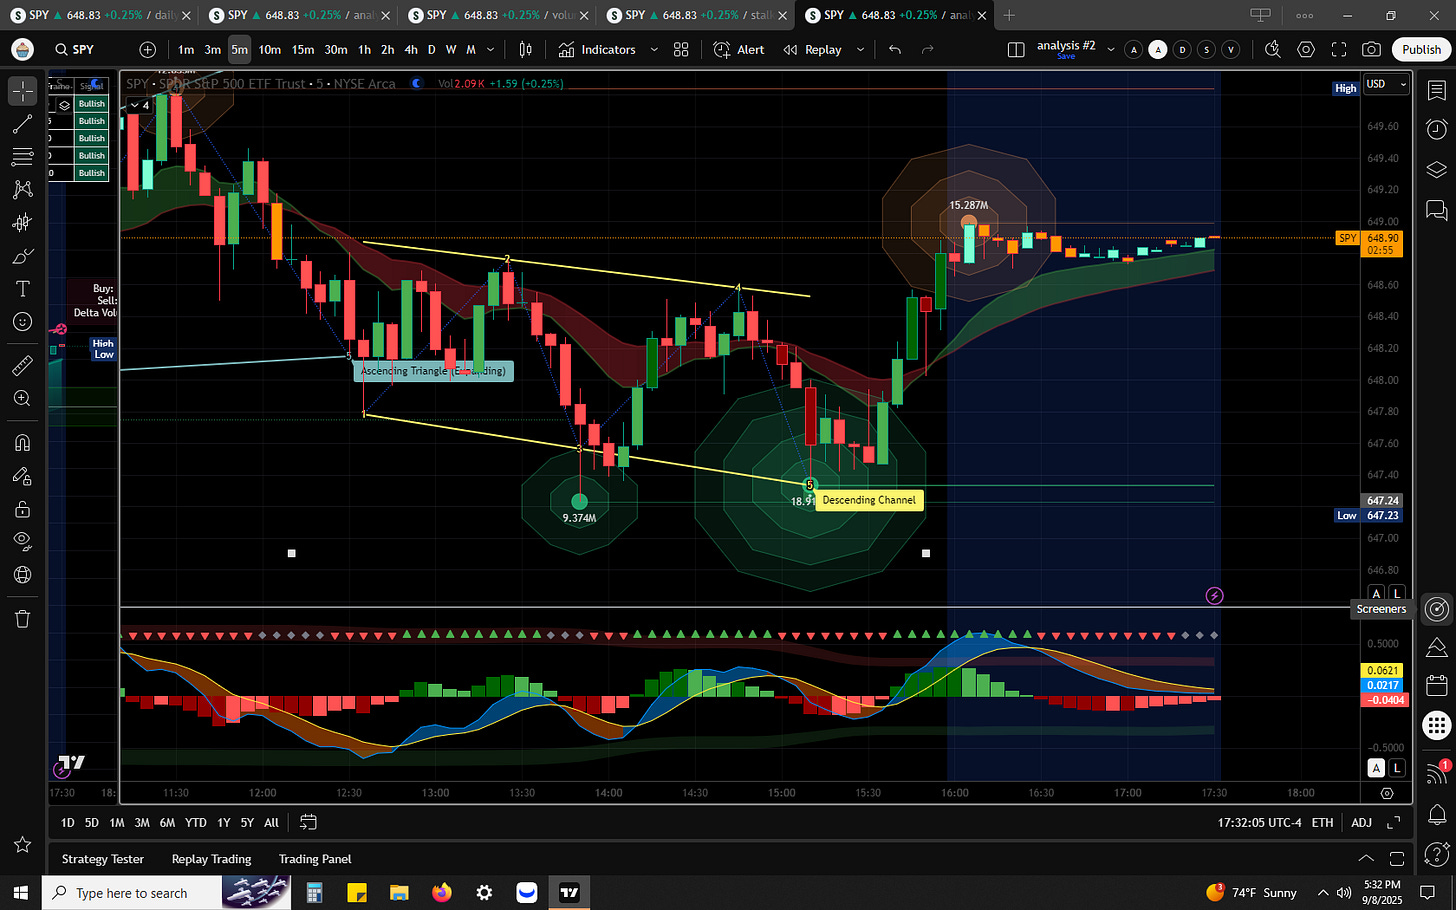This screenshot has height=910, width=1456.
Task: Open the news feed with red badge
Action: point(1436,772)
